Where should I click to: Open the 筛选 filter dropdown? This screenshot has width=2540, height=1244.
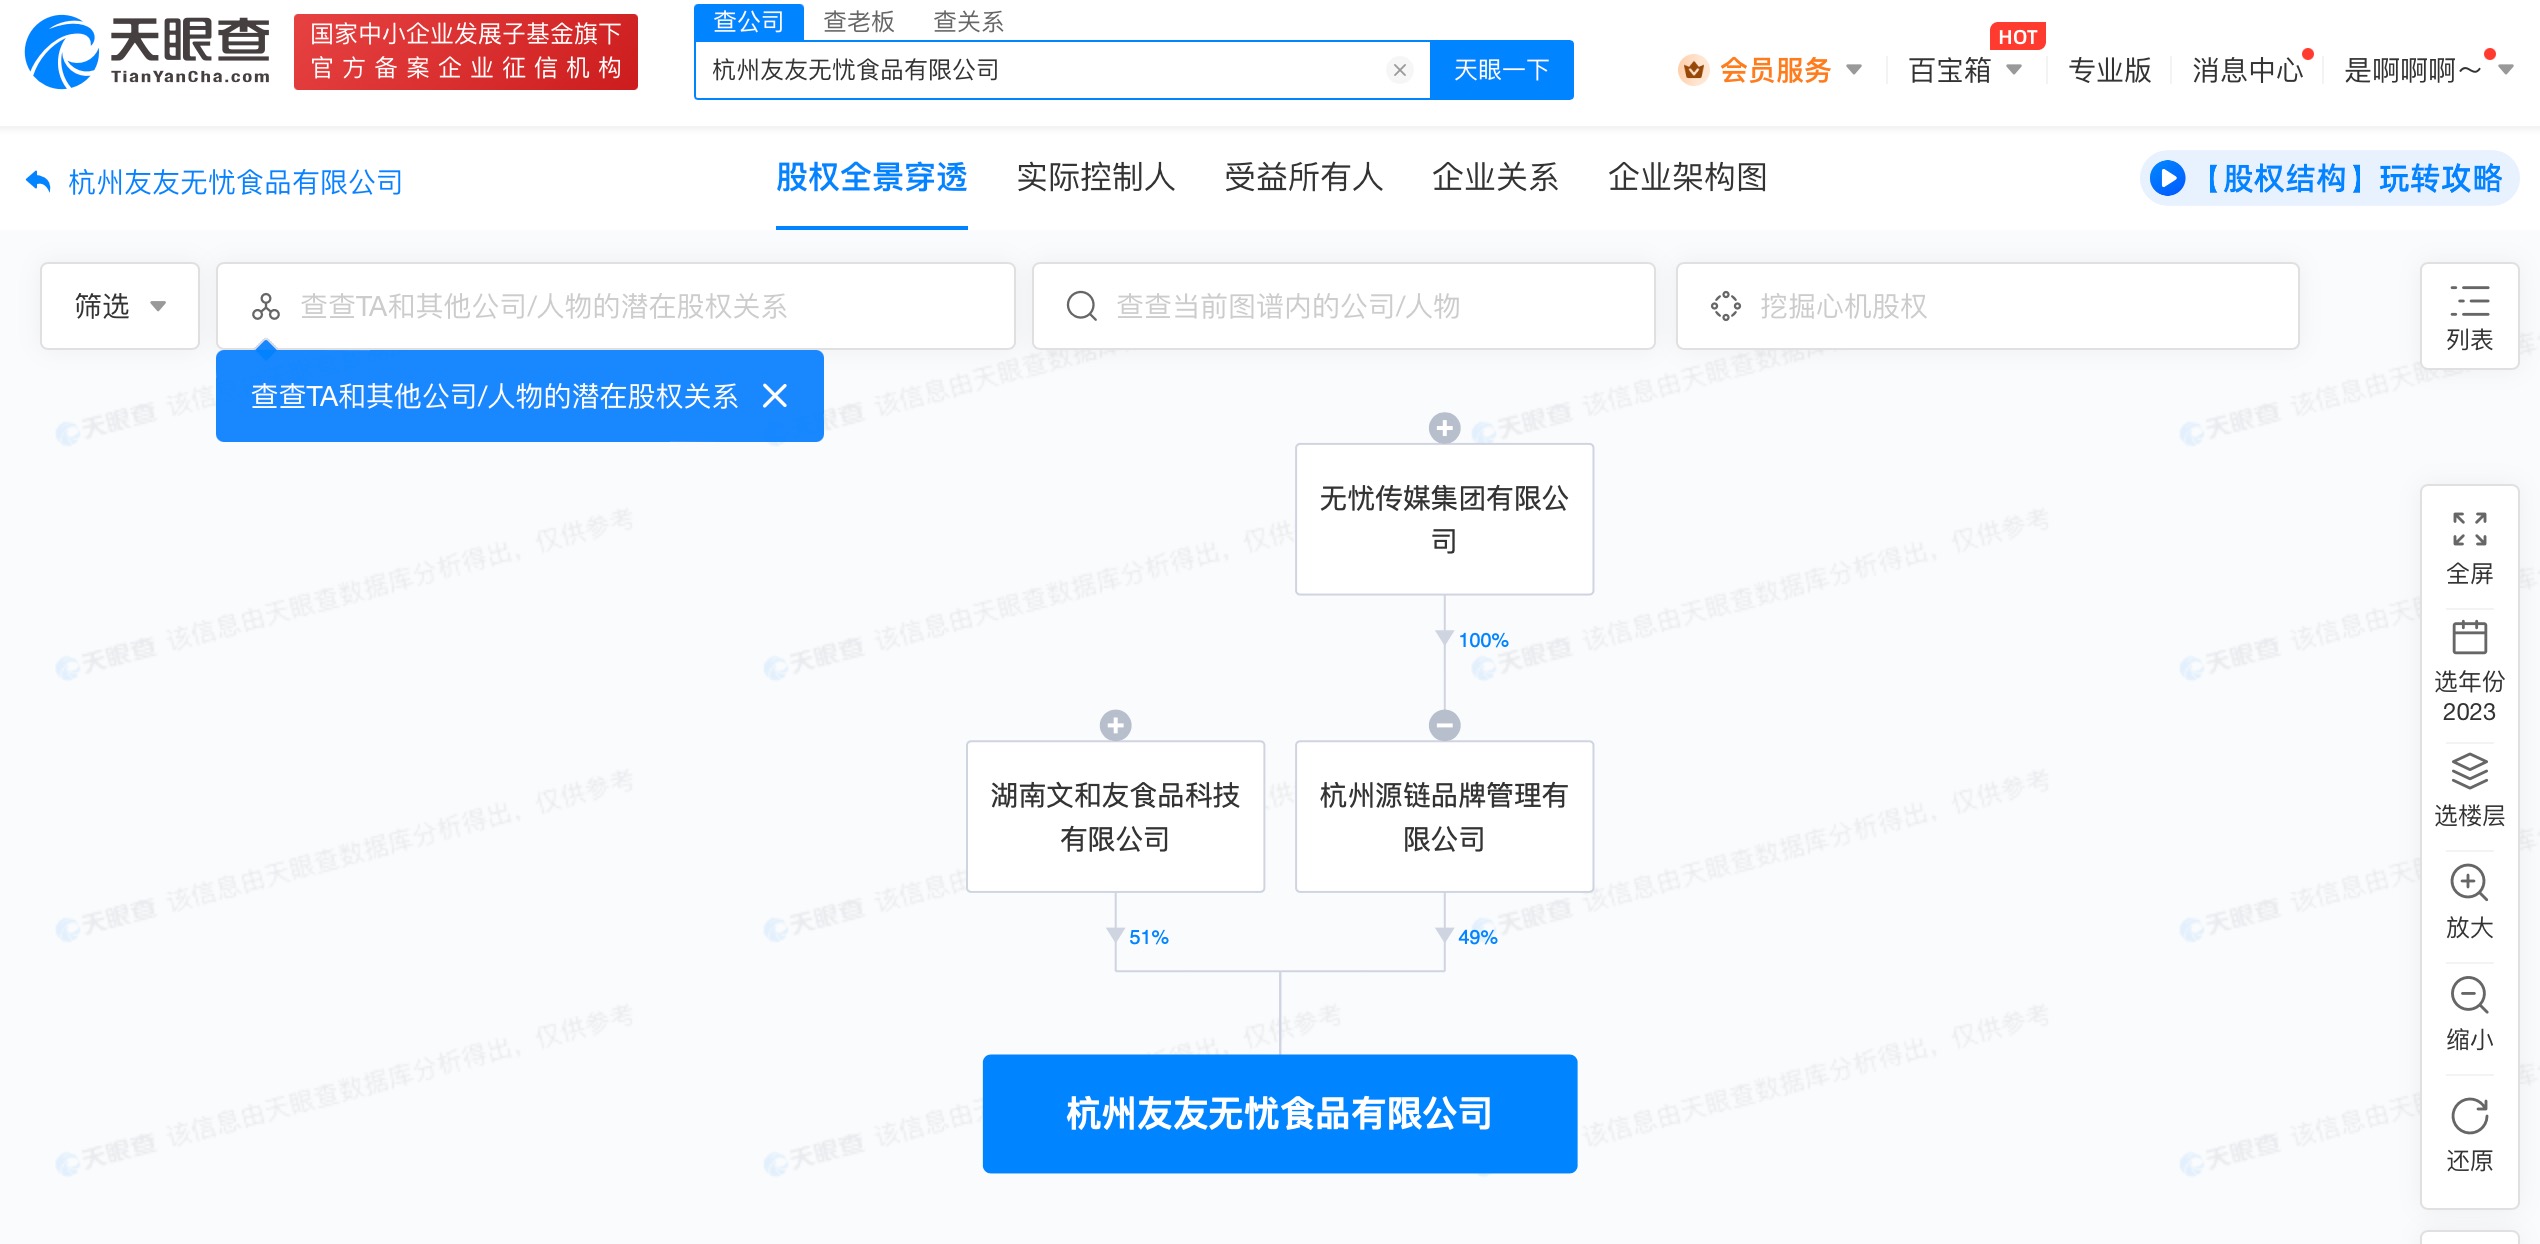tap(120, 306)
